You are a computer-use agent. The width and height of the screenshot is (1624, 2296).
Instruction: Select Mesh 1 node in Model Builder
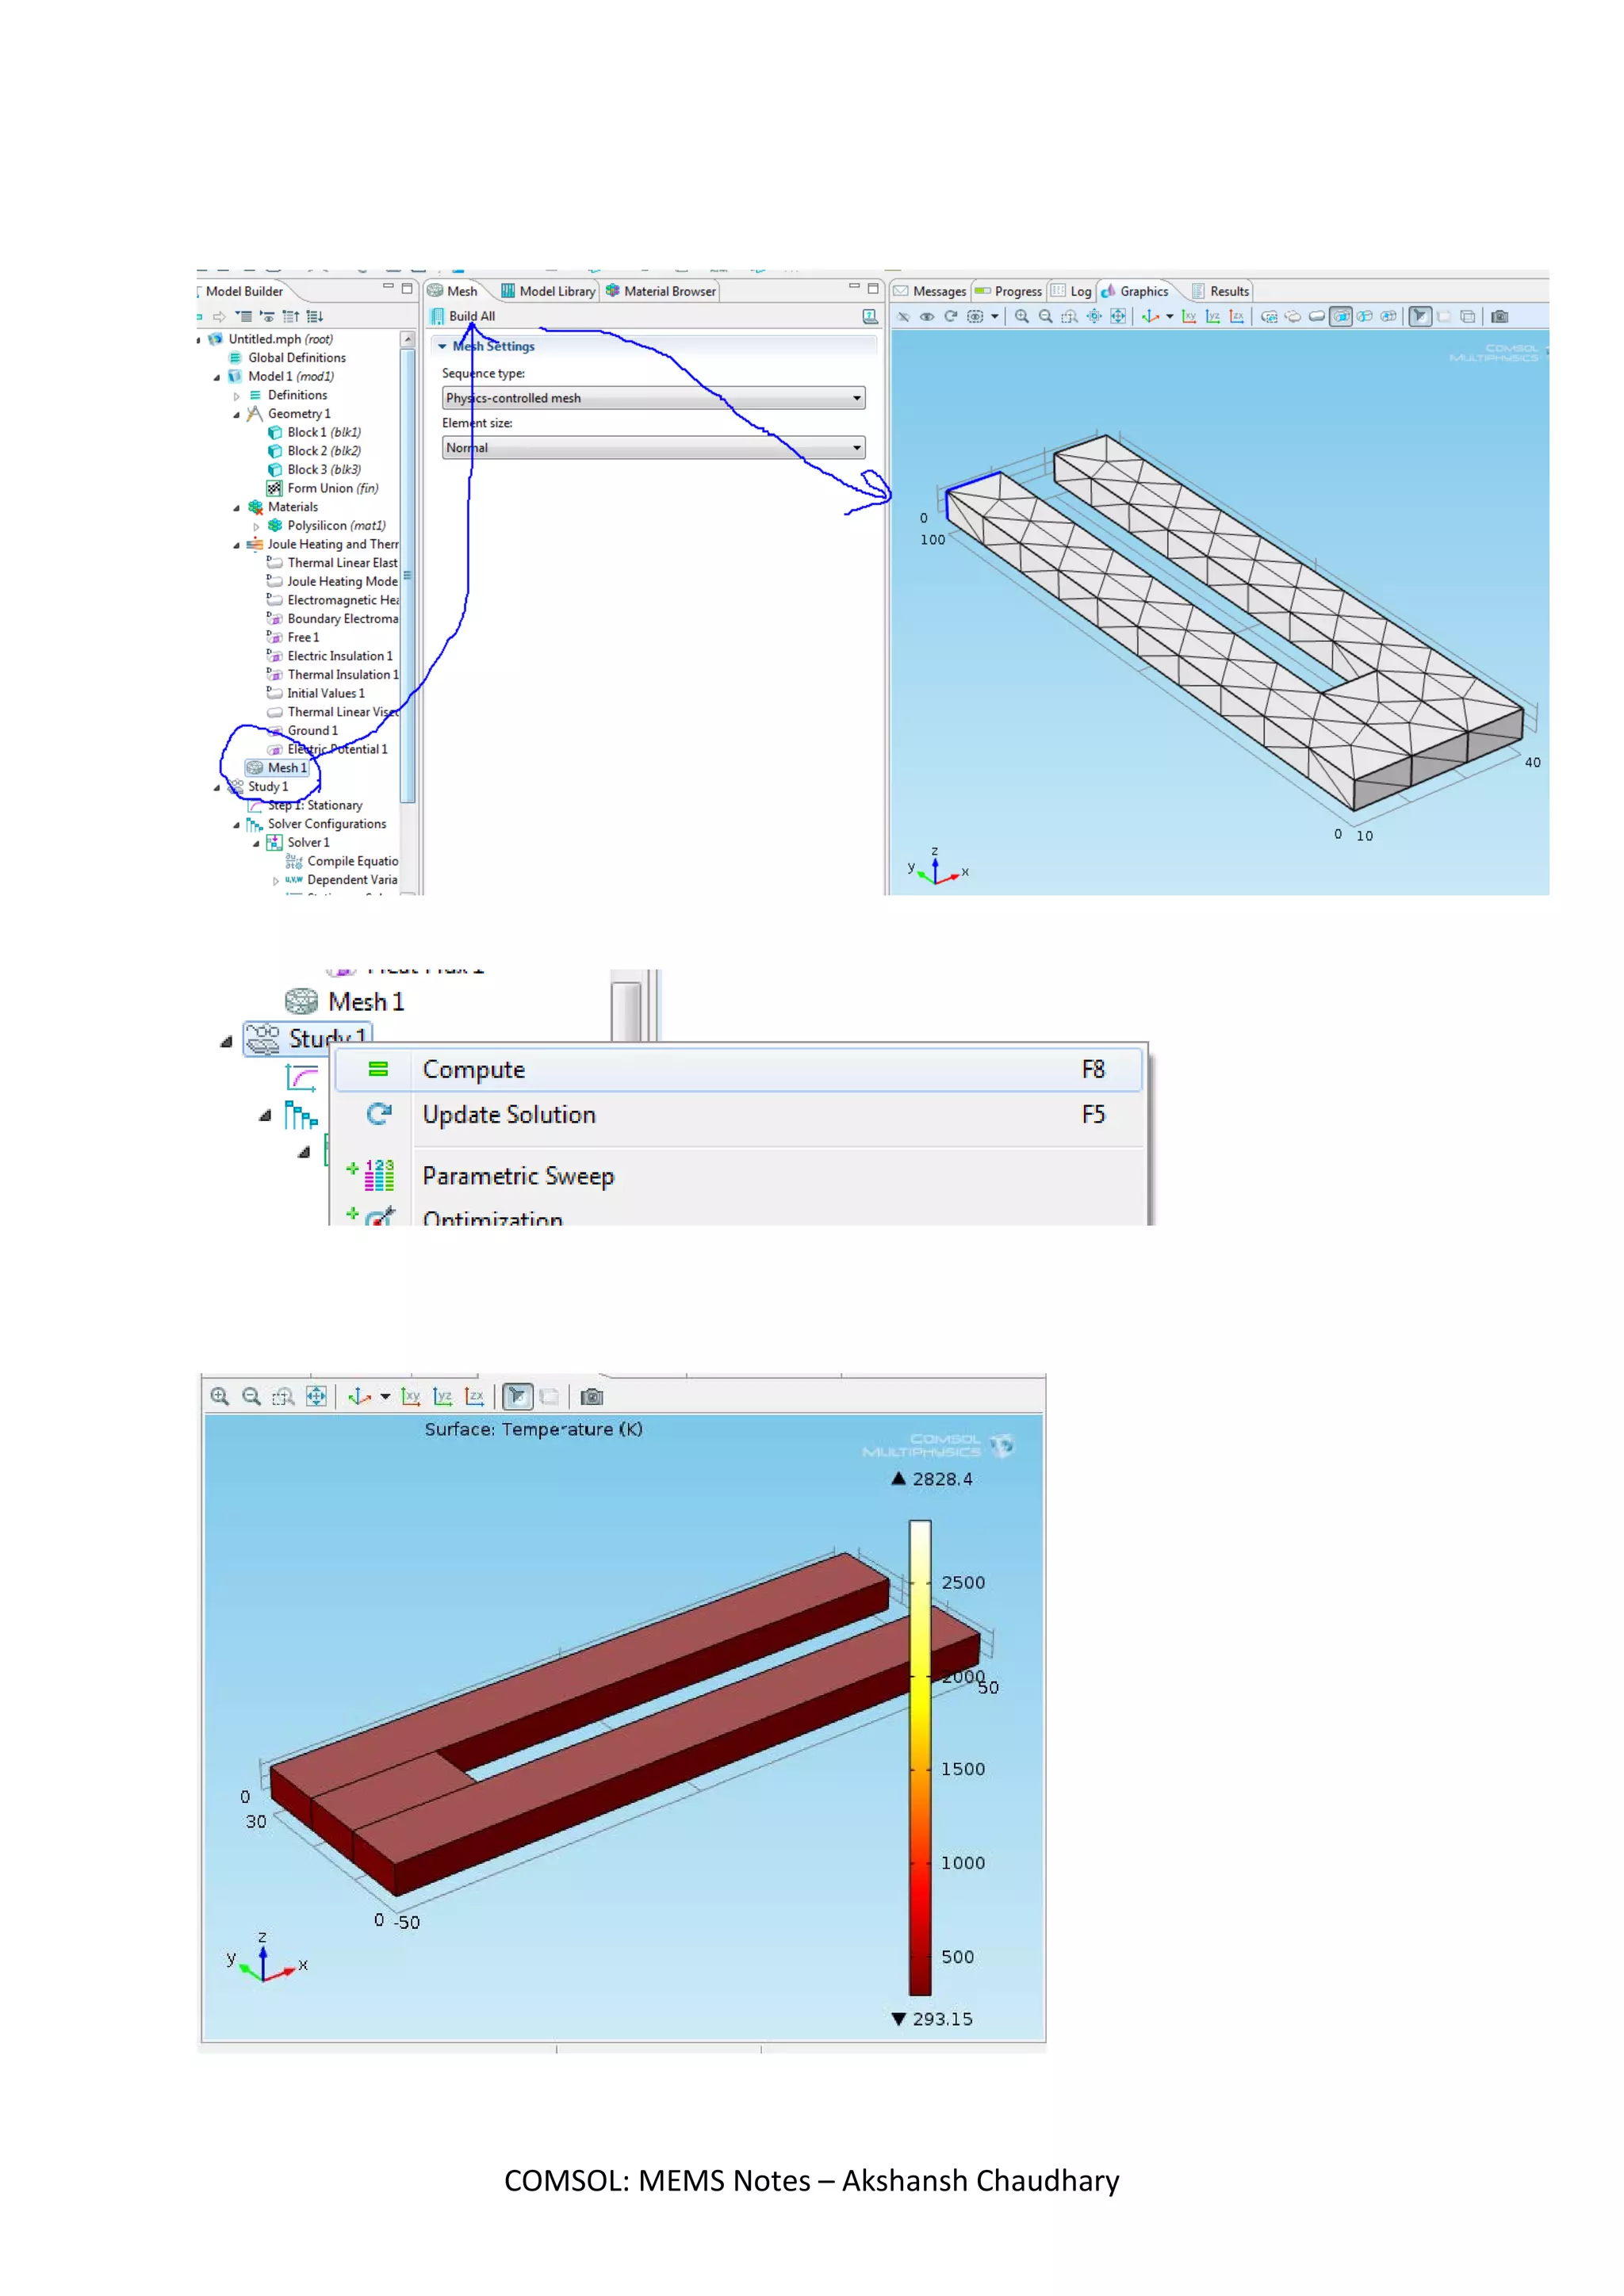tap(277, 768)
